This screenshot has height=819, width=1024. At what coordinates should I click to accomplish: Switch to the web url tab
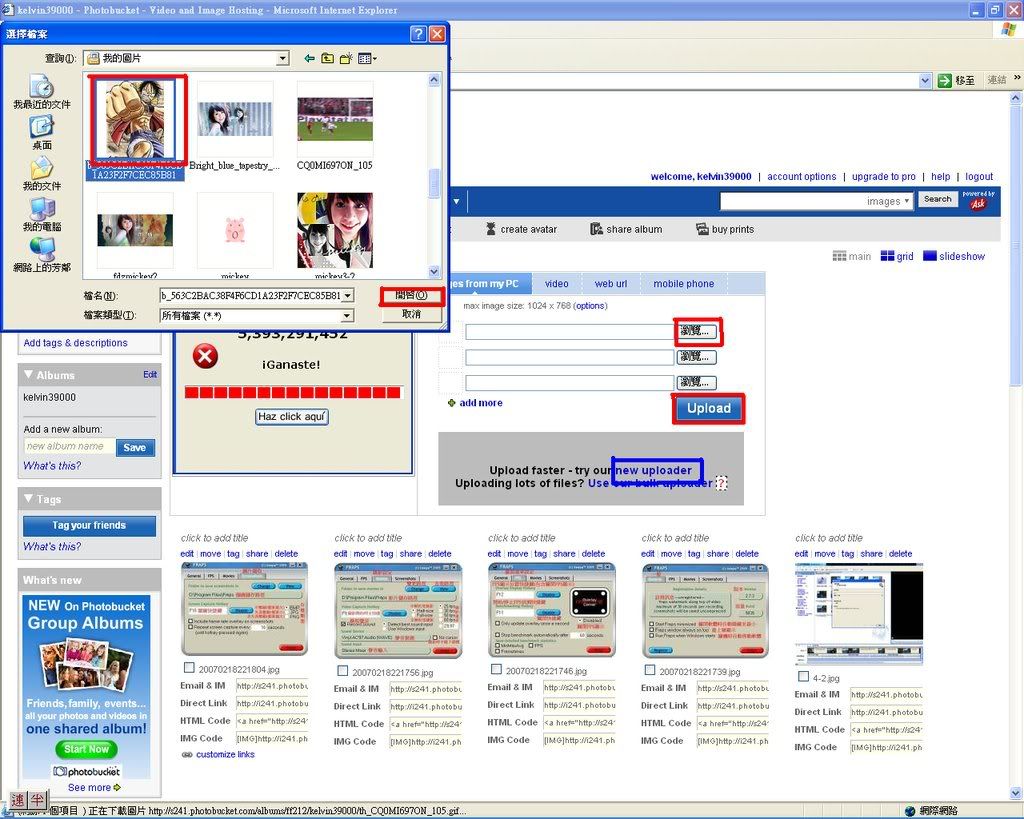[610, 284]
